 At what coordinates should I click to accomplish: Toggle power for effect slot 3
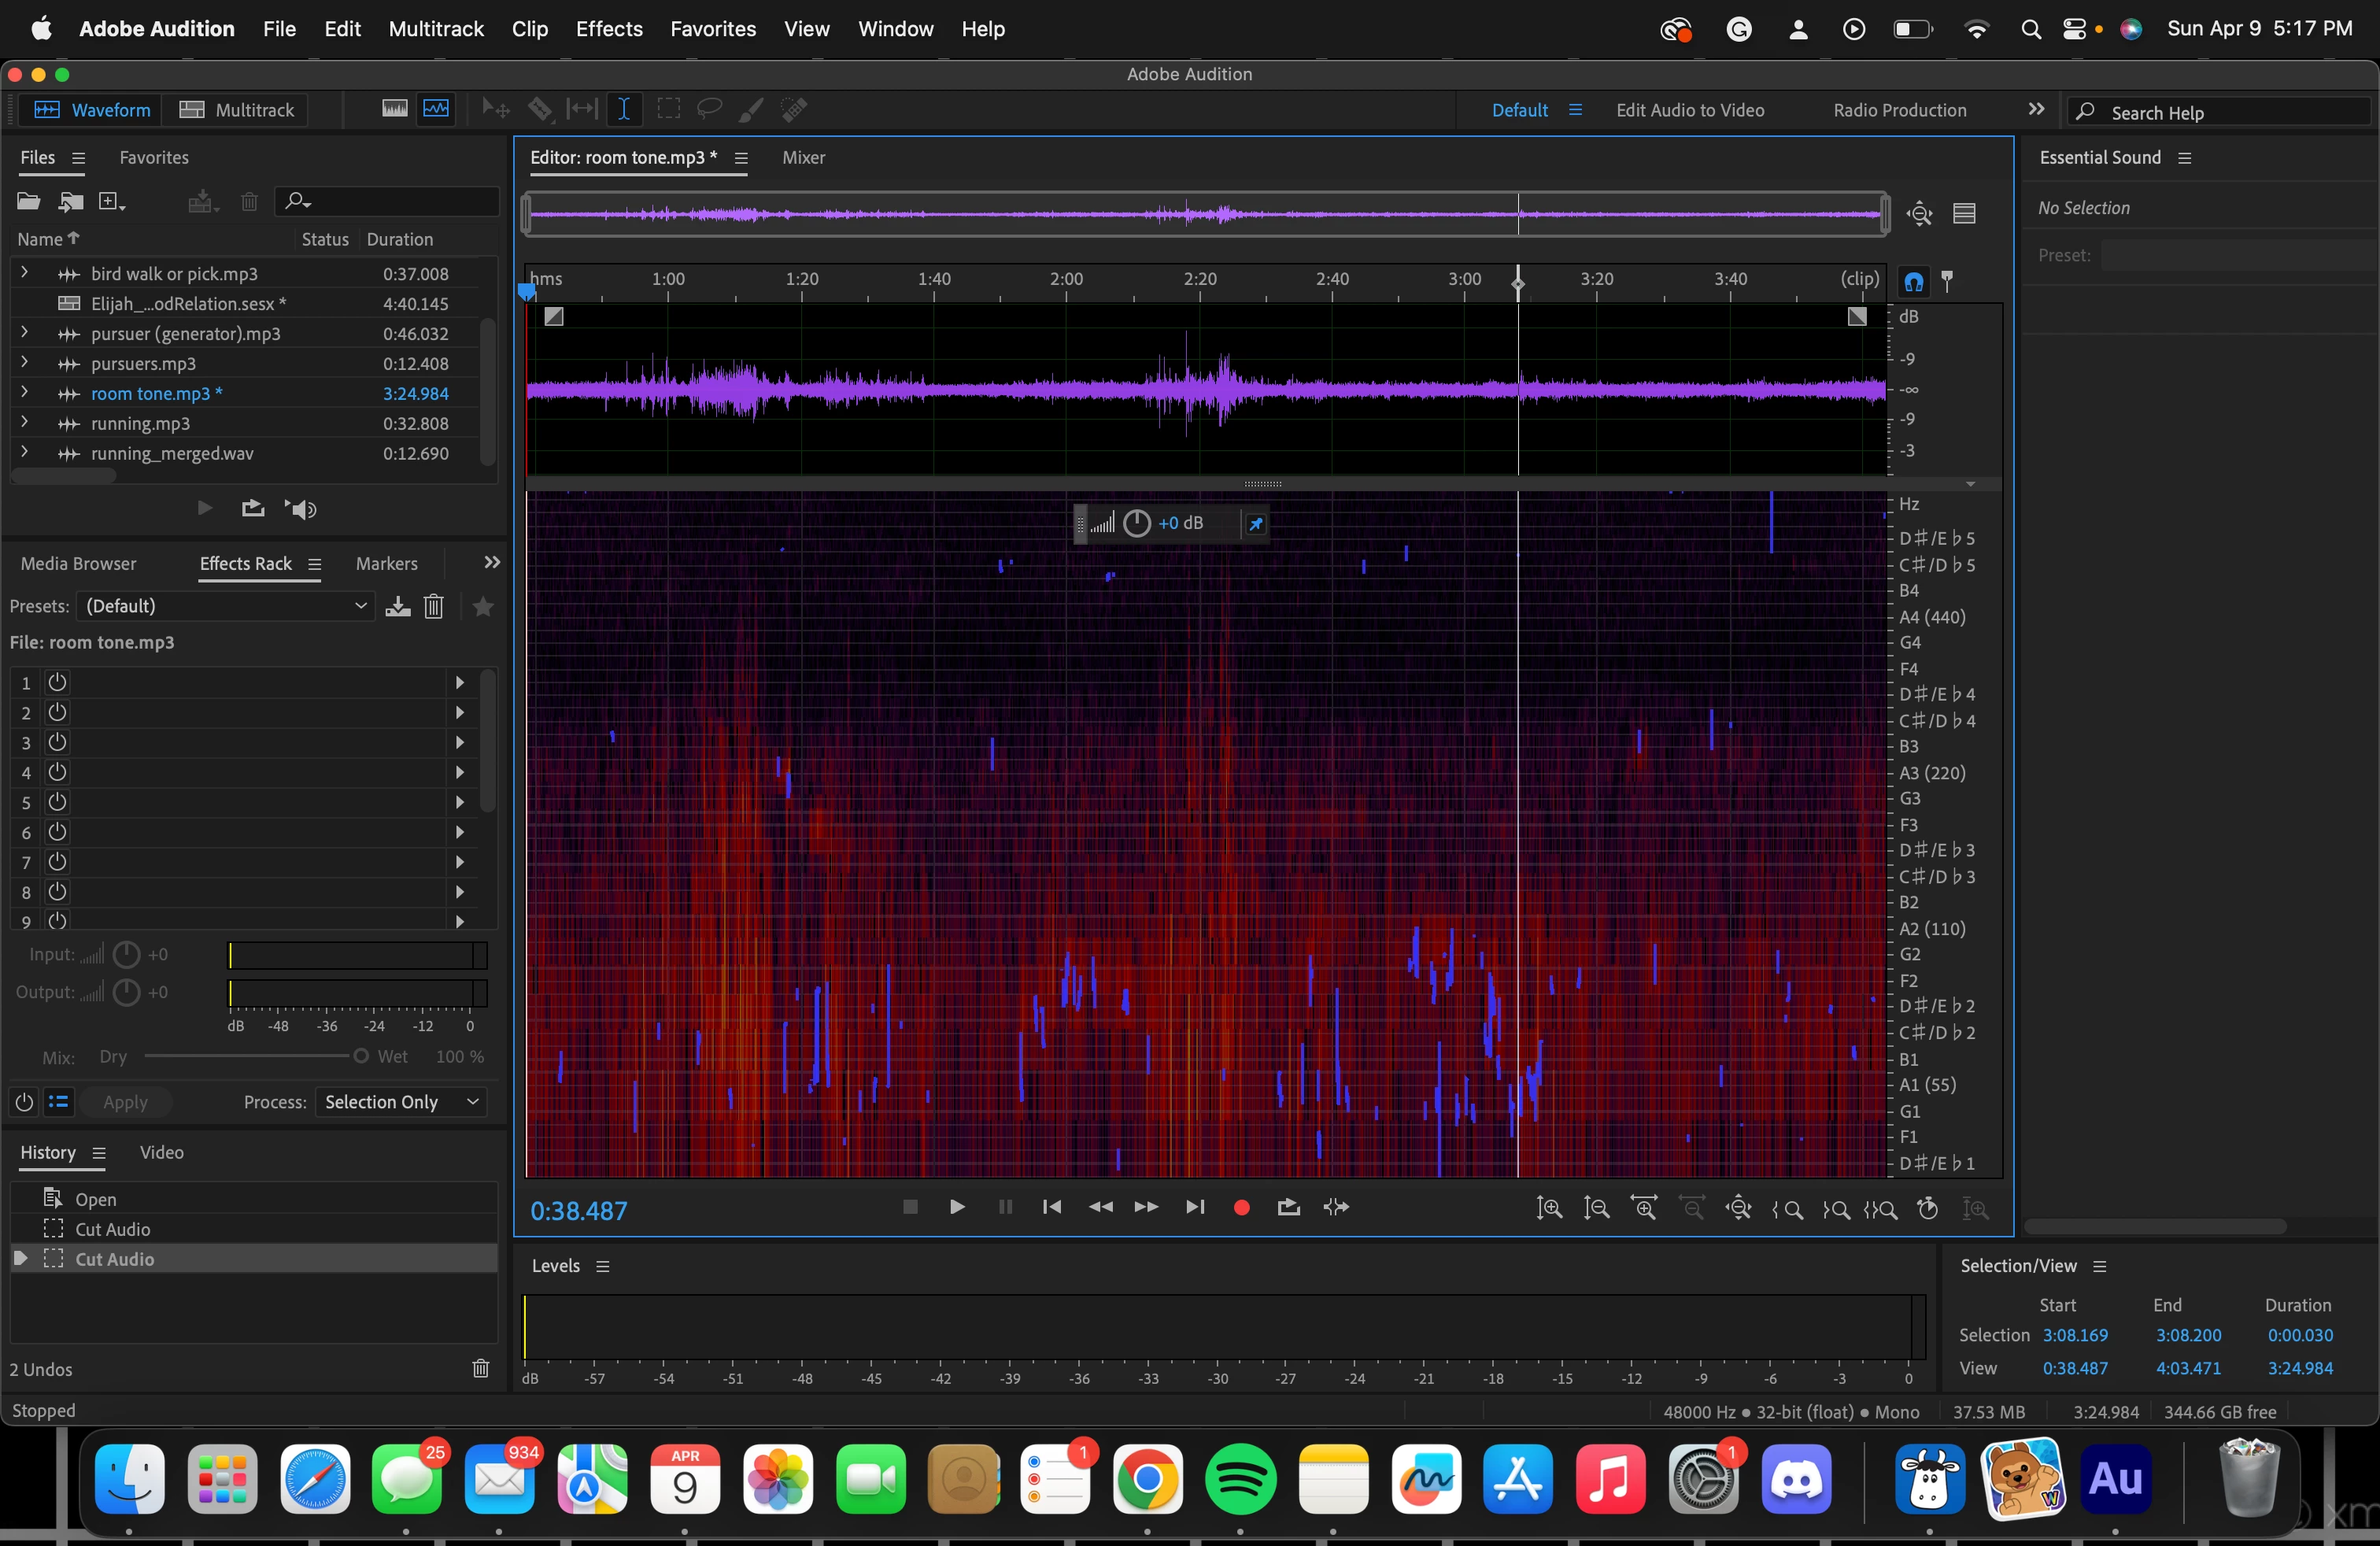point(57,742)
